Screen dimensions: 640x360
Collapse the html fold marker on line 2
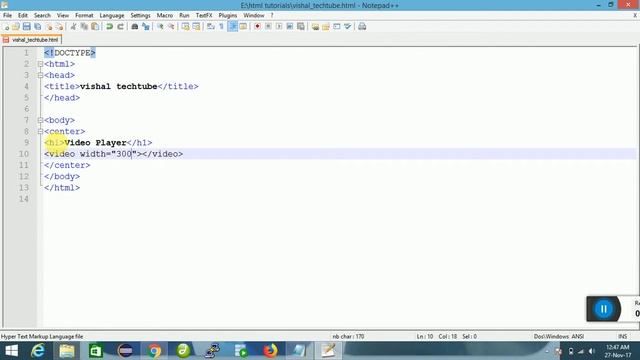40,64
